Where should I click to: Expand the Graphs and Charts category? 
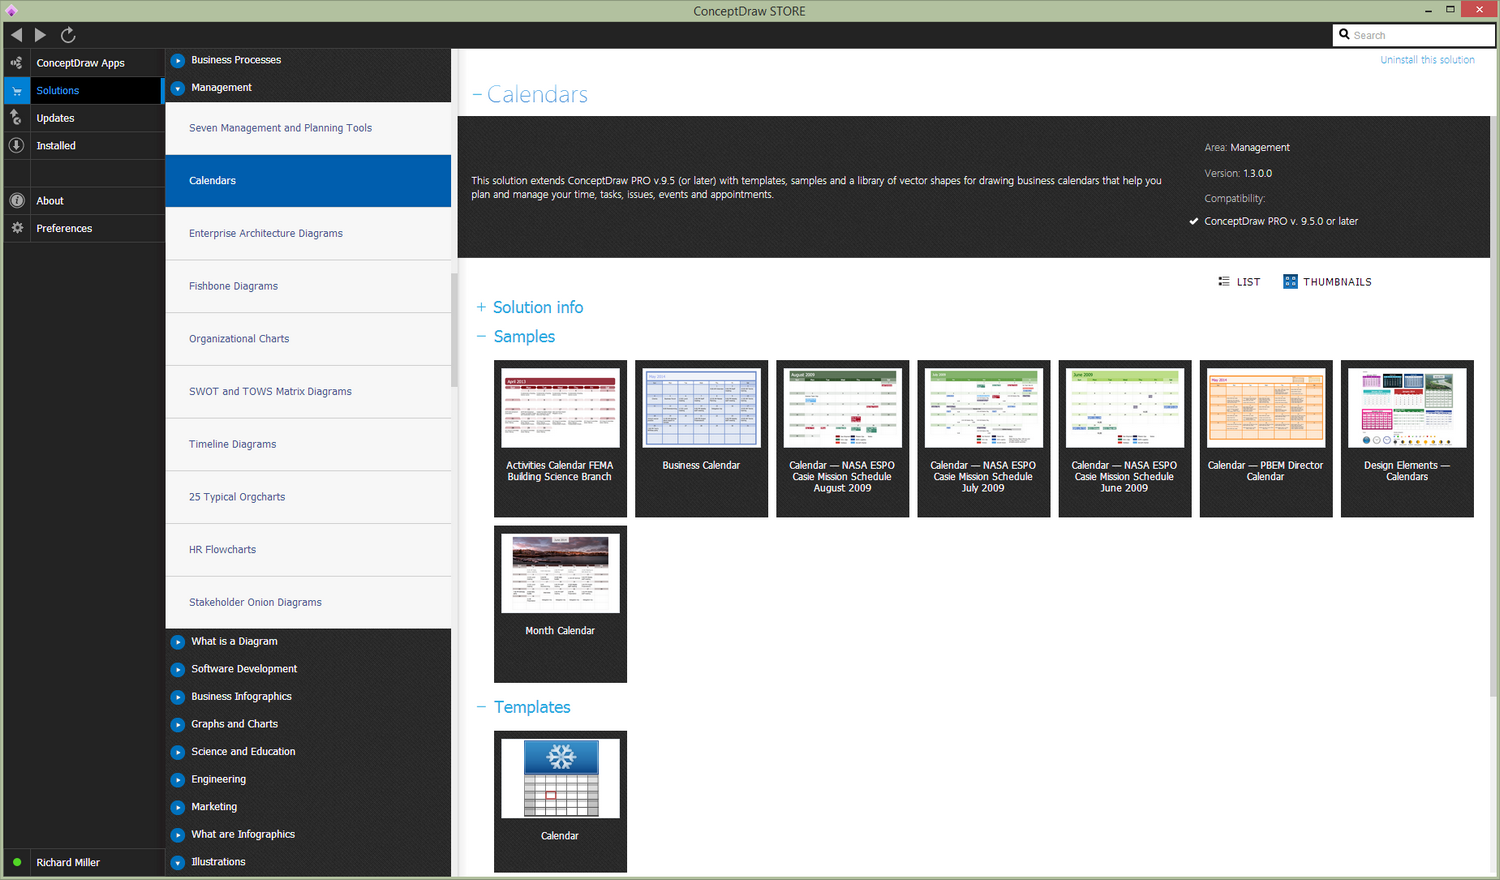tap(178, 724)
